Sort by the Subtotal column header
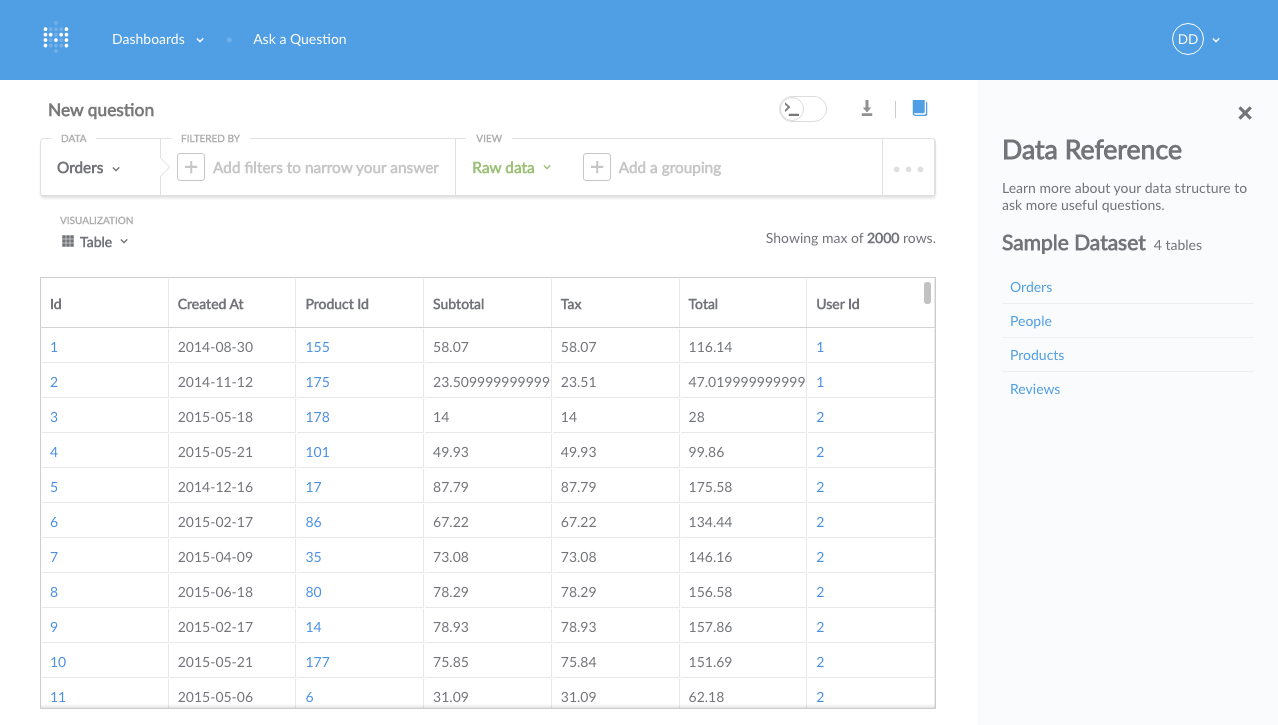The height and width of the screenshot is (725, 1278). [x=459, y=304]
